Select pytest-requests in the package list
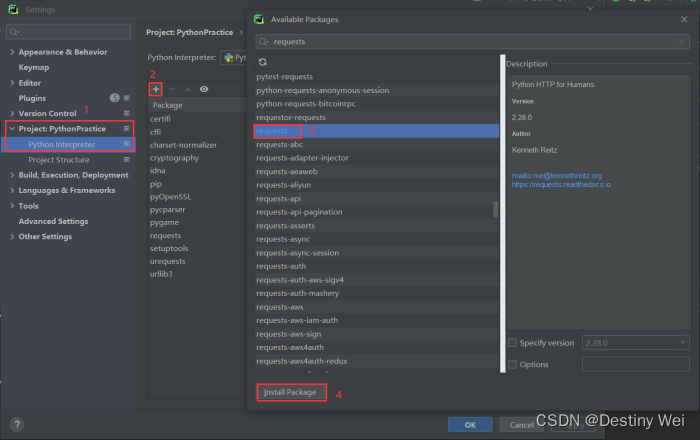This screenshot has height=440, width=700. coord(377,77)
